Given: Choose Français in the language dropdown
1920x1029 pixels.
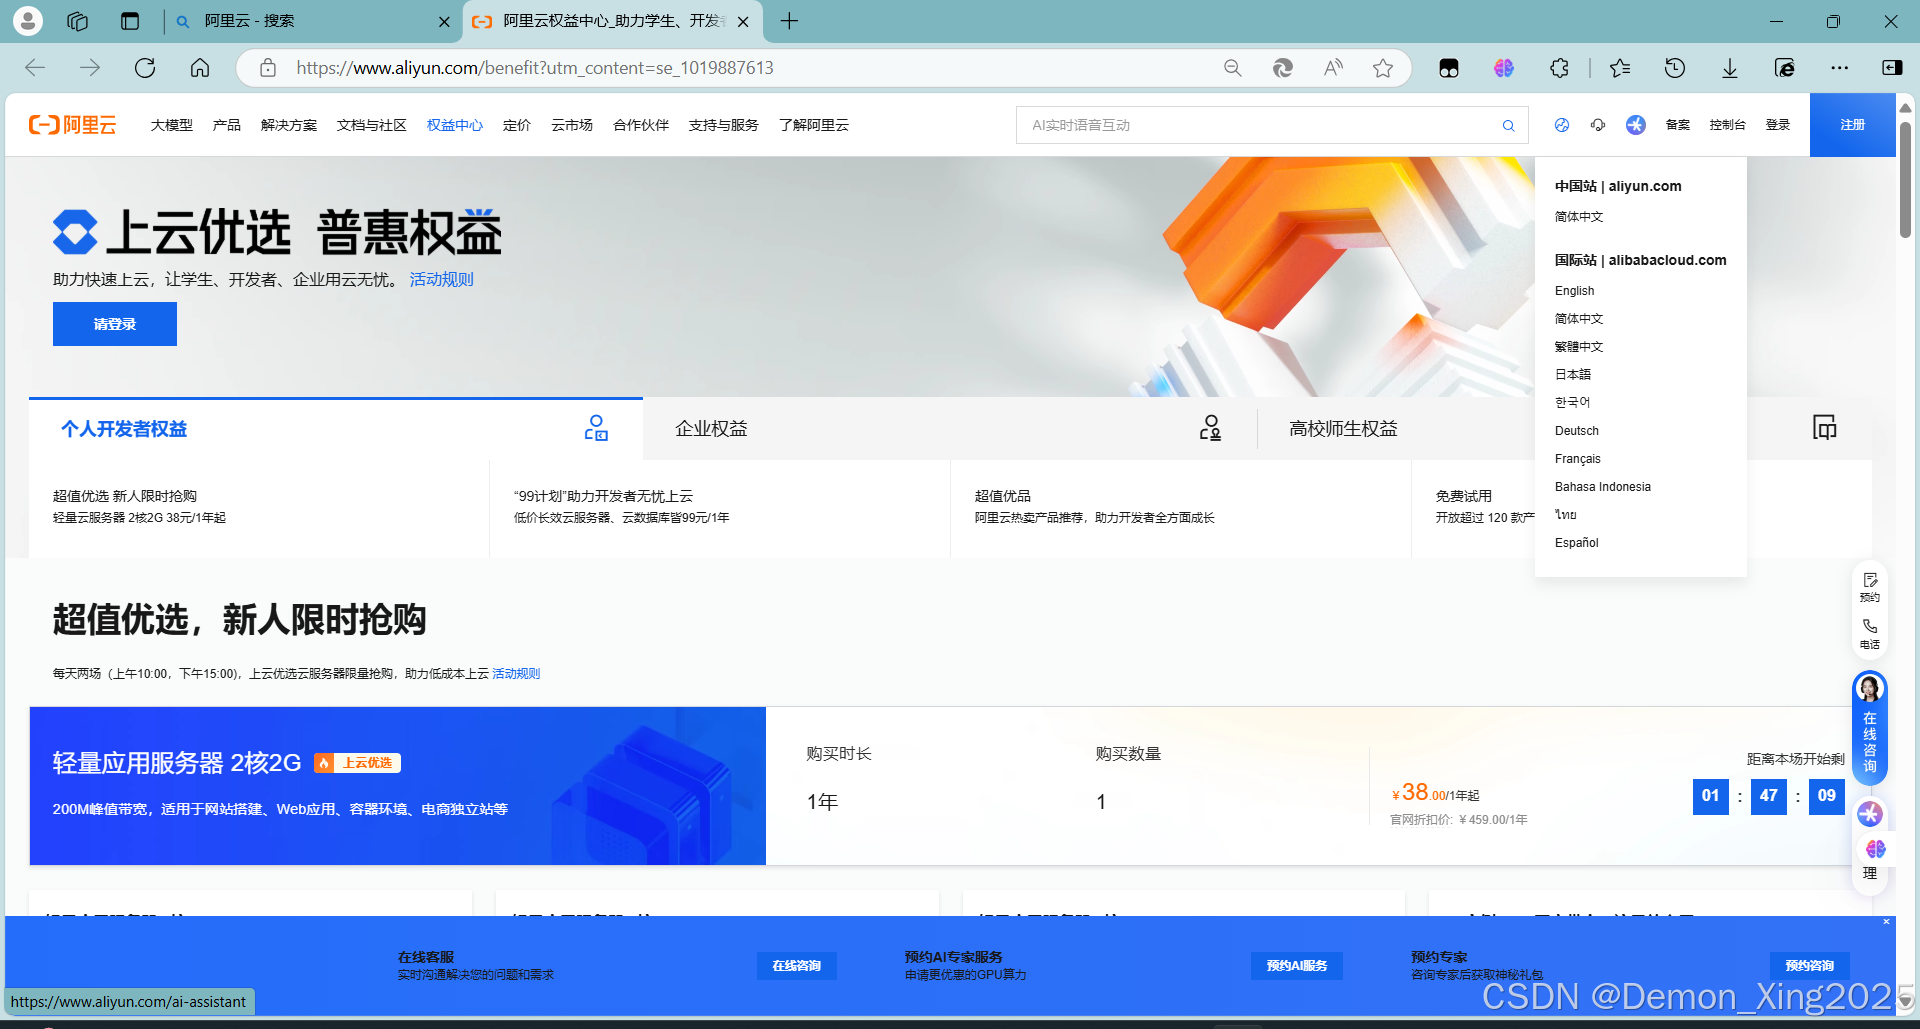Looking at the screenshot, I should point(1578,459).
